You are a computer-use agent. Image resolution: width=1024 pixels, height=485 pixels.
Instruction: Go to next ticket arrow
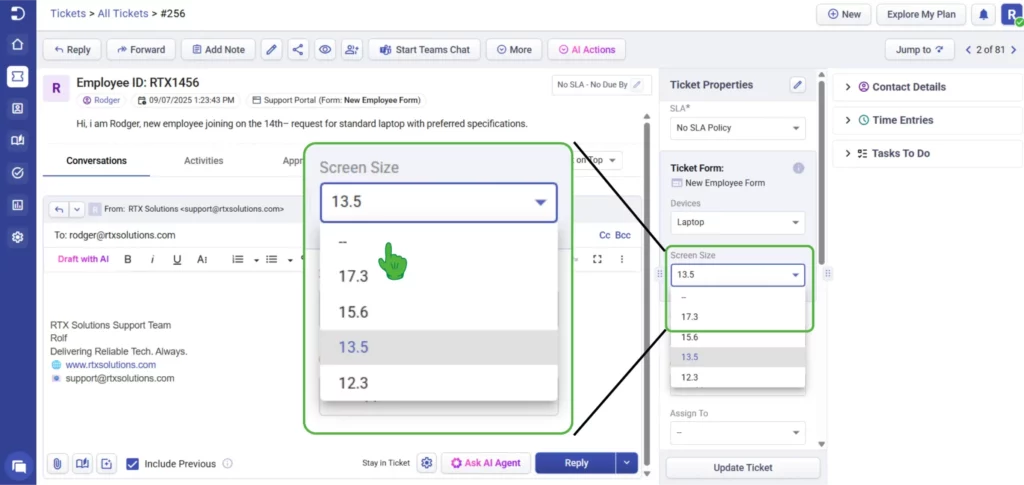point(1014,50)
